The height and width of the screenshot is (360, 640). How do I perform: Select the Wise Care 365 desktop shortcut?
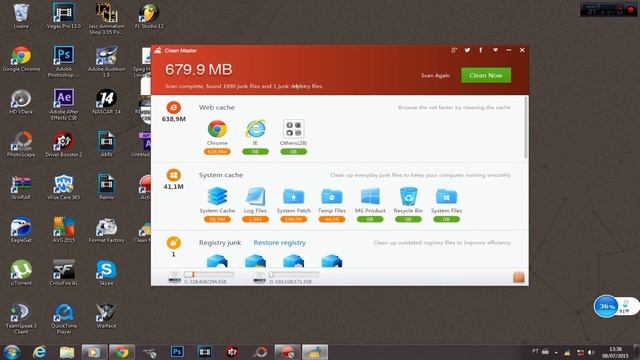(x=64, y=187)
